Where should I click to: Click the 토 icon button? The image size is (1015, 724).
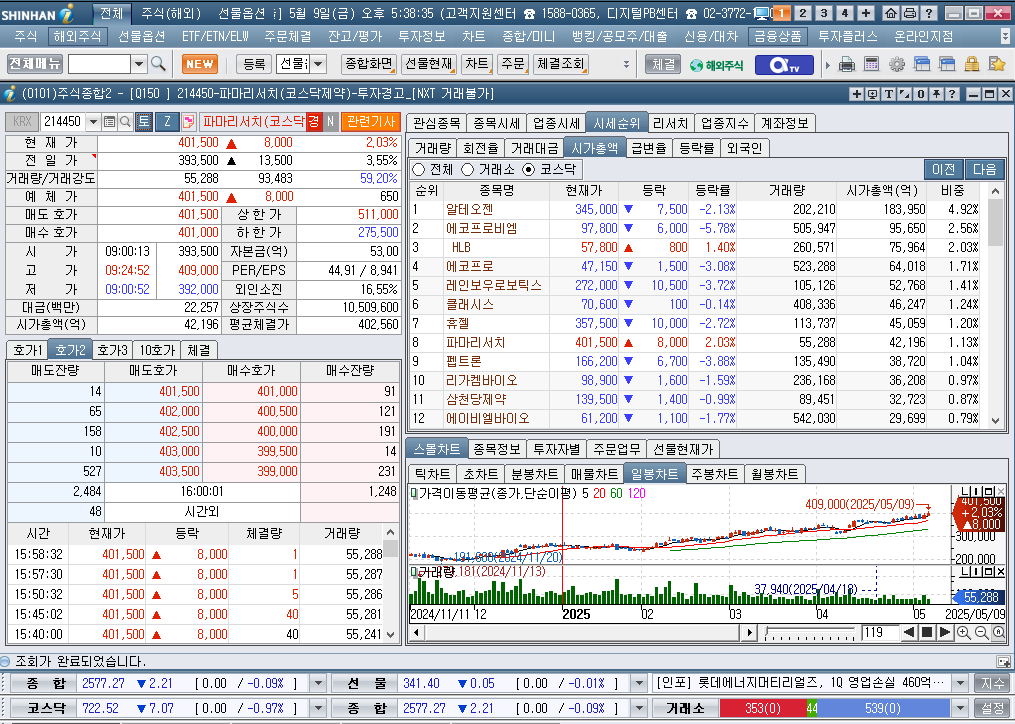(144, 121)
